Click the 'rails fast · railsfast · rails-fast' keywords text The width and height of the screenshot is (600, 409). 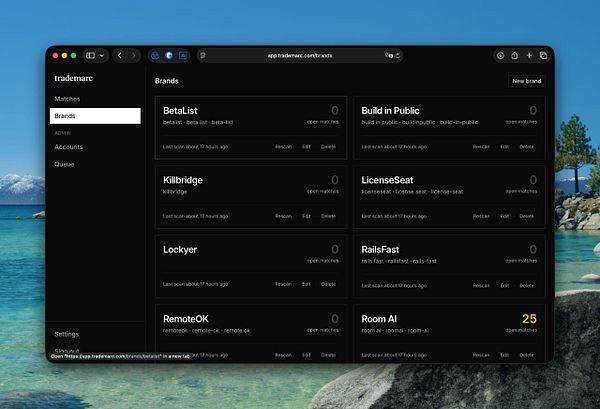399,261
